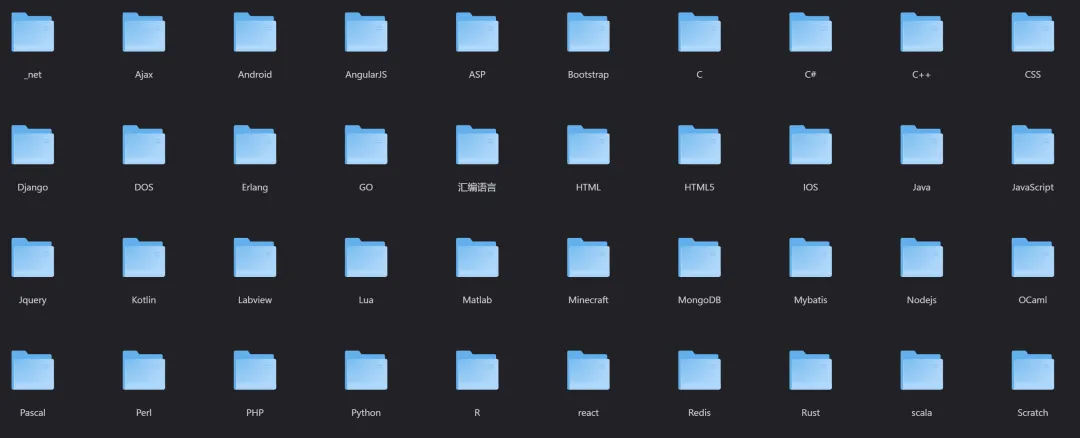Select the _net folder icon
The height and width of the screenshot is (438, 1080).
coord(32,32)
